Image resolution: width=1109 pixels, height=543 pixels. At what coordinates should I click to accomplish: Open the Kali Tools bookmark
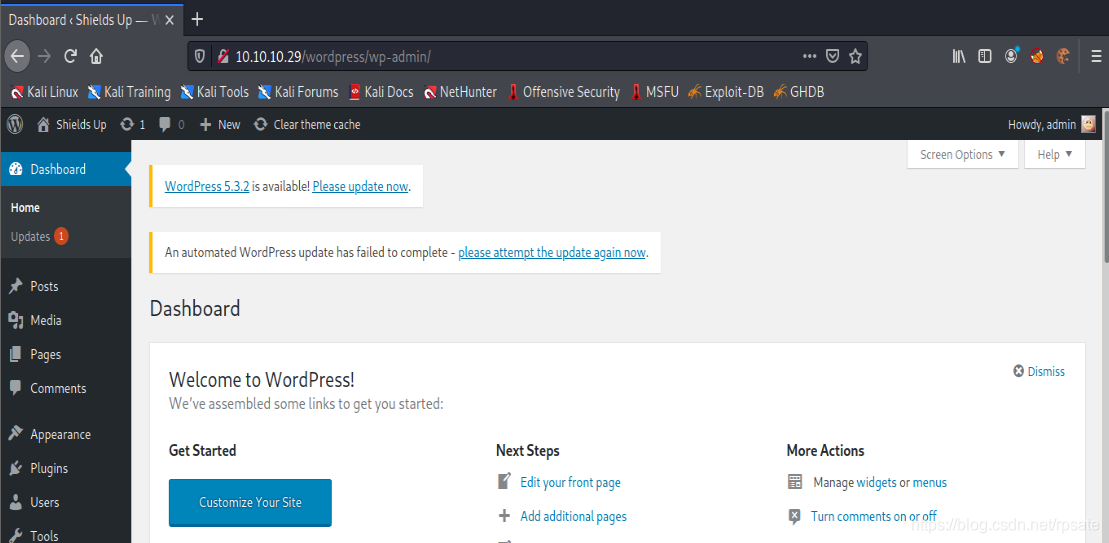tap(214, 92)
